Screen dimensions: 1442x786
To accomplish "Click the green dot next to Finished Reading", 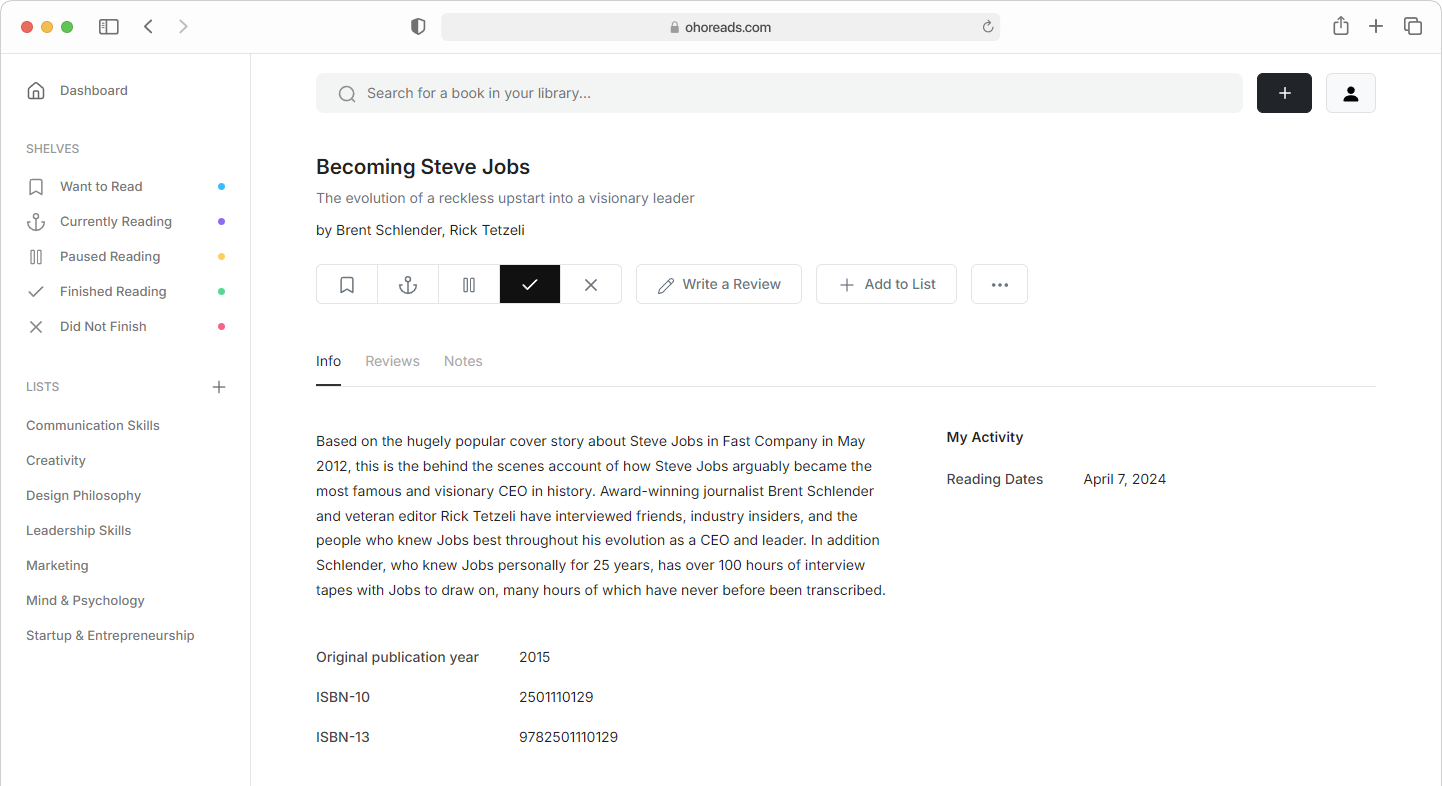I will [221, 292].
